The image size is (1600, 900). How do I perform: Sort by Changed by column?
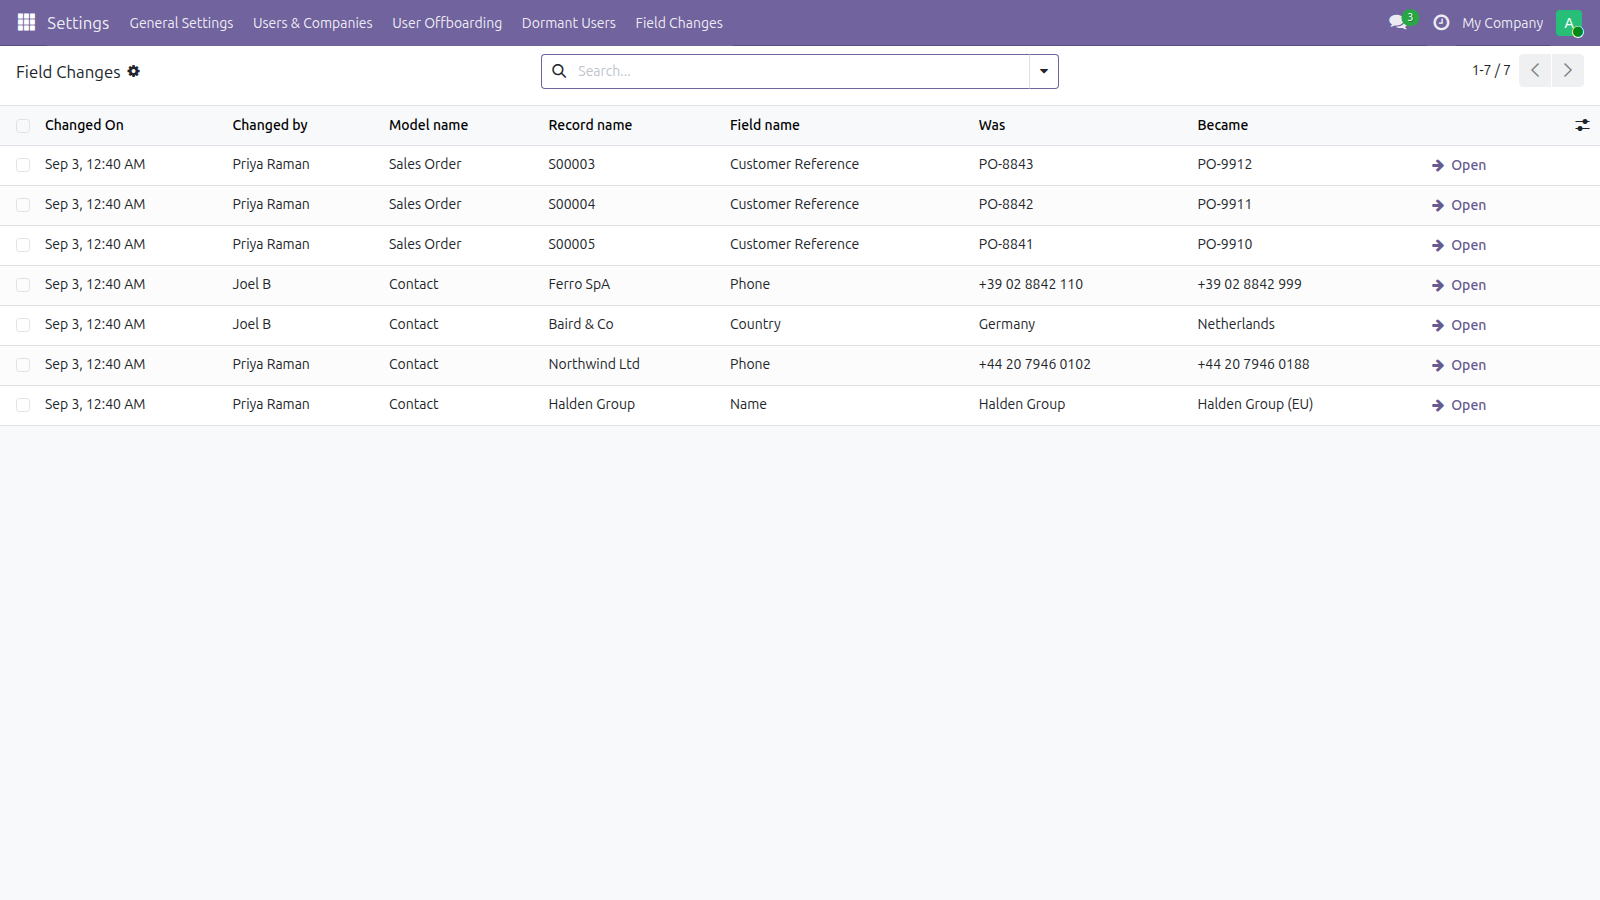pyautogui.click(x=270, y=125)
